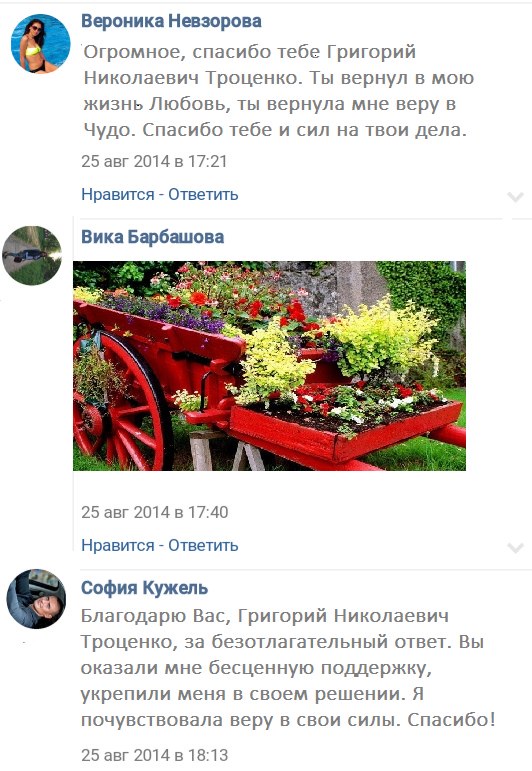Click the name link София Кужель
The width and height of the screenshot is (532, 771).
(x=144, y=588)
